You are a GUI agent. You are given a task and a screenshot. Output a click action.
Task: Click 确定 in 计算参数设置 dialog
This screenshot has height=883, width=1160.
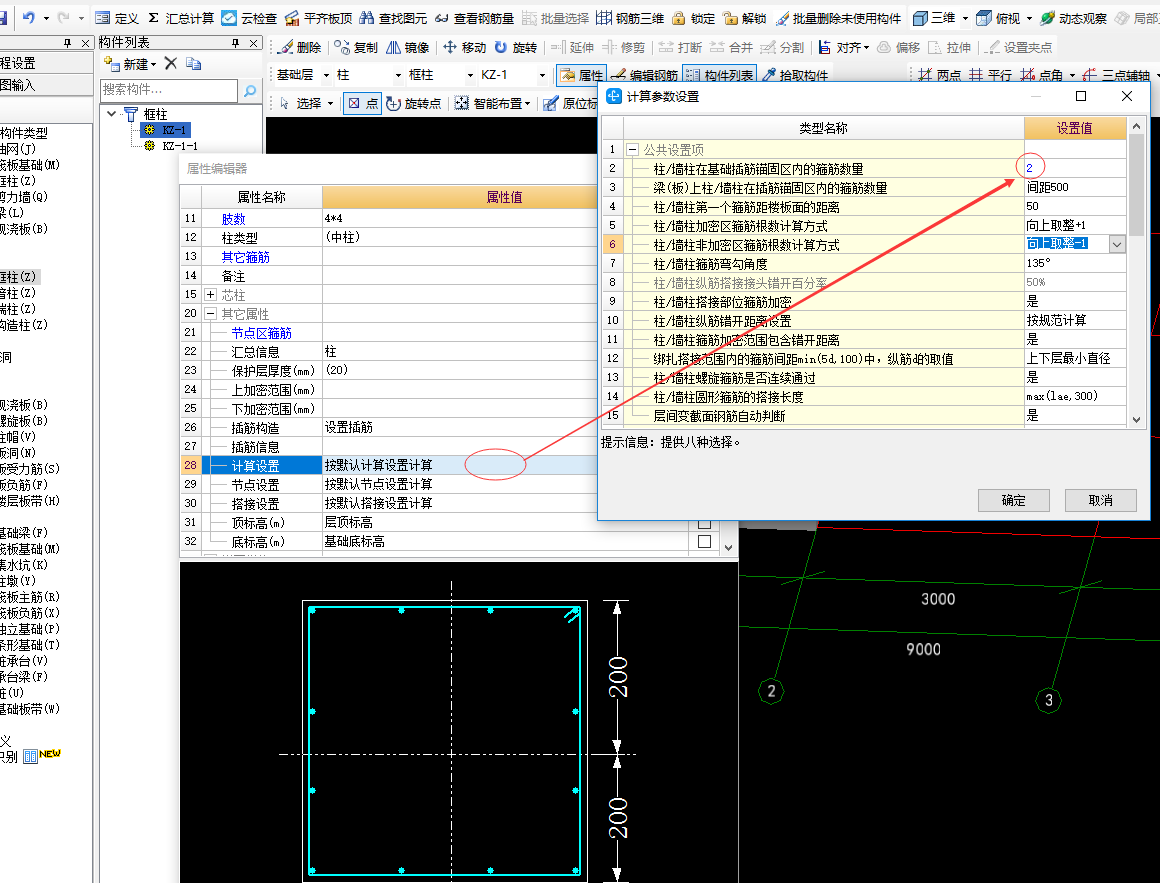tap(1014, 501)
